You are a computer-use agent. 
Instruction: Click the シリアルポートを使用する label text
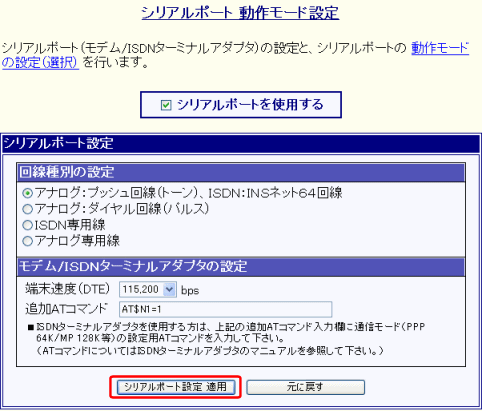(250, 105)
